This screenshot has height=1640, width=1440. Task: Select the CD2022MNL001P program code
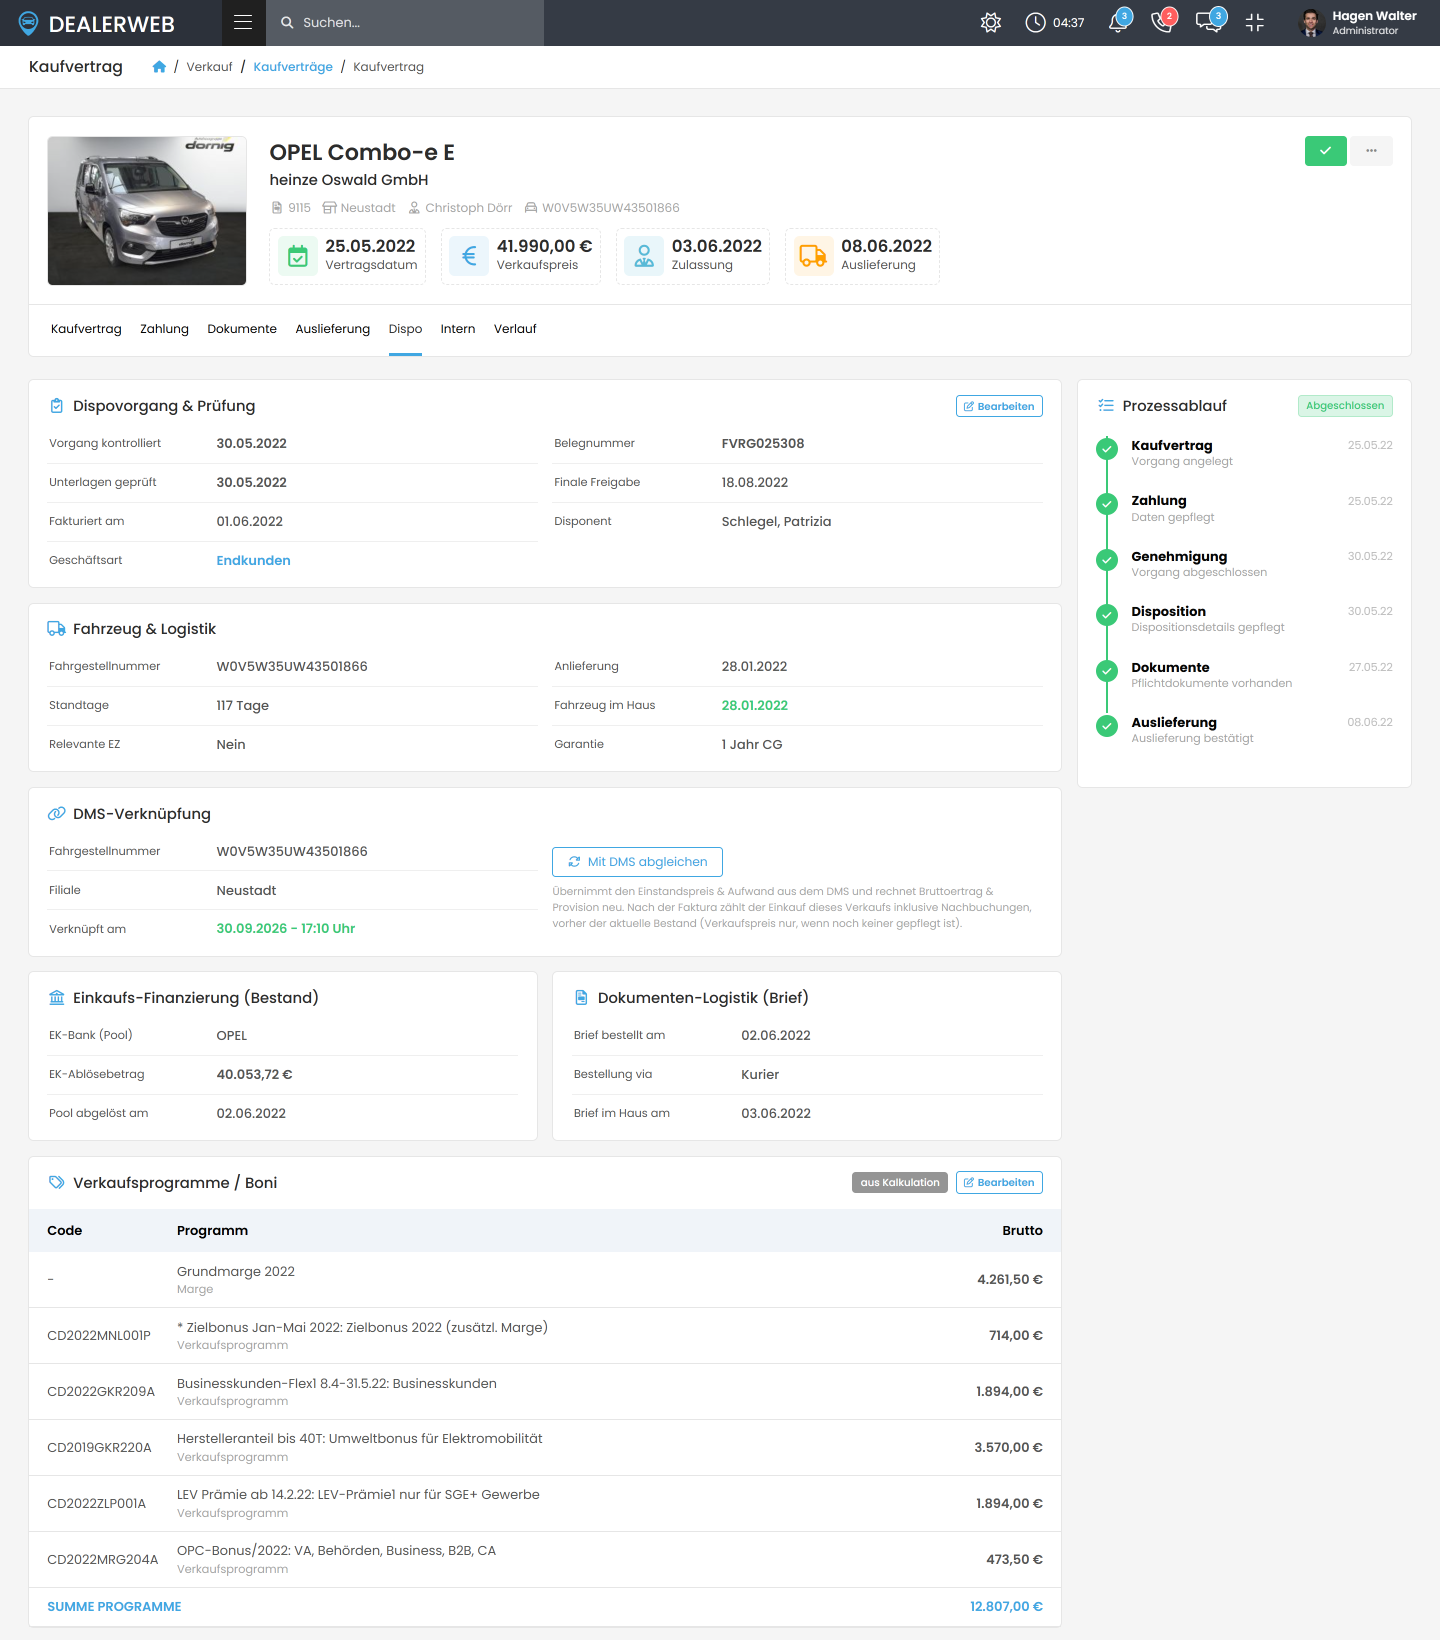tap(99, 1336)
